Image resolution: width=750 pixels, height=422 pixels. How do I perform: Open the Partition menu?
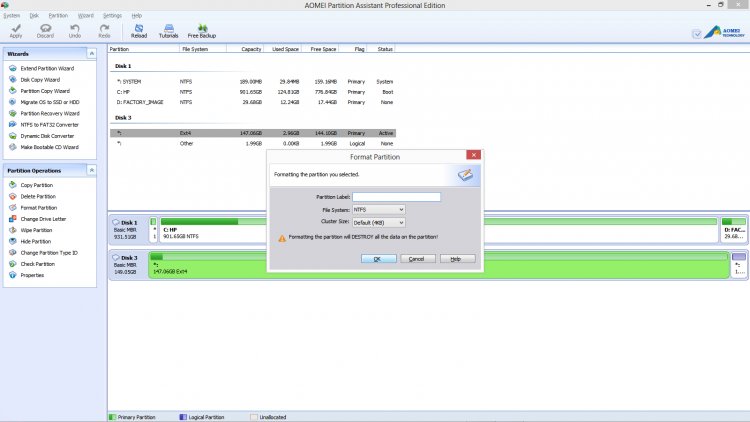point(58,16)
